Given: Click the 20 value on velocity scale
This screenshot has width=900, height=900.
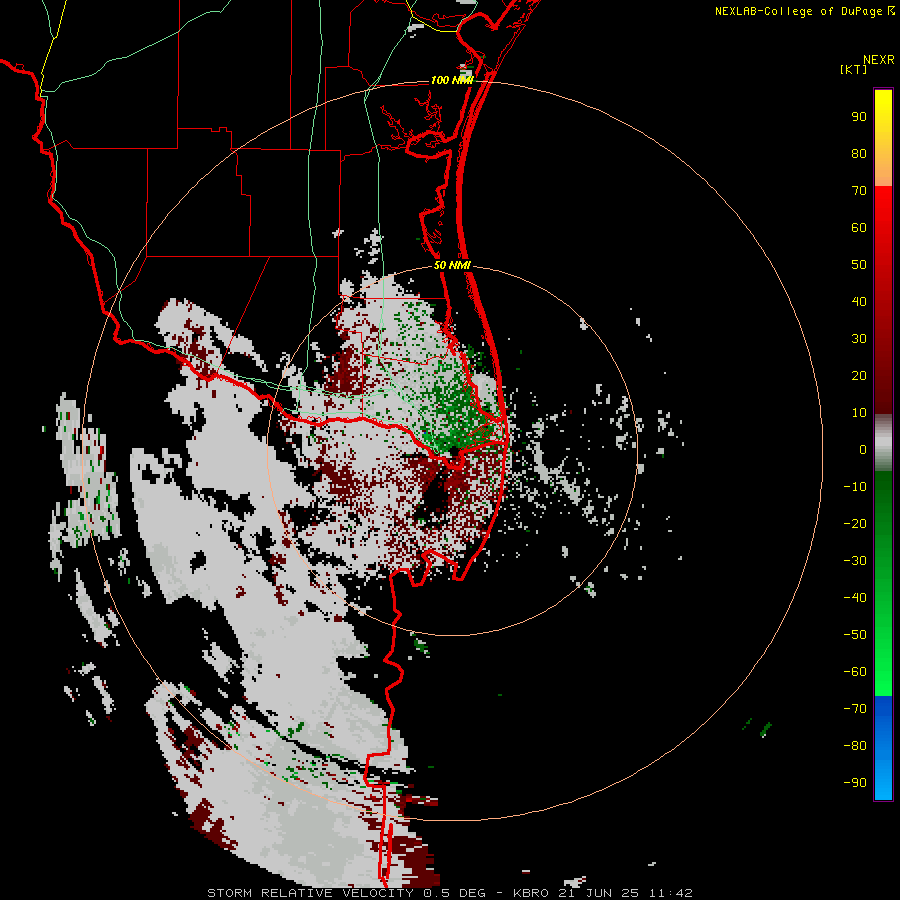Looking at the screenshot, I should pyautogui.click(x=859, y=376).
